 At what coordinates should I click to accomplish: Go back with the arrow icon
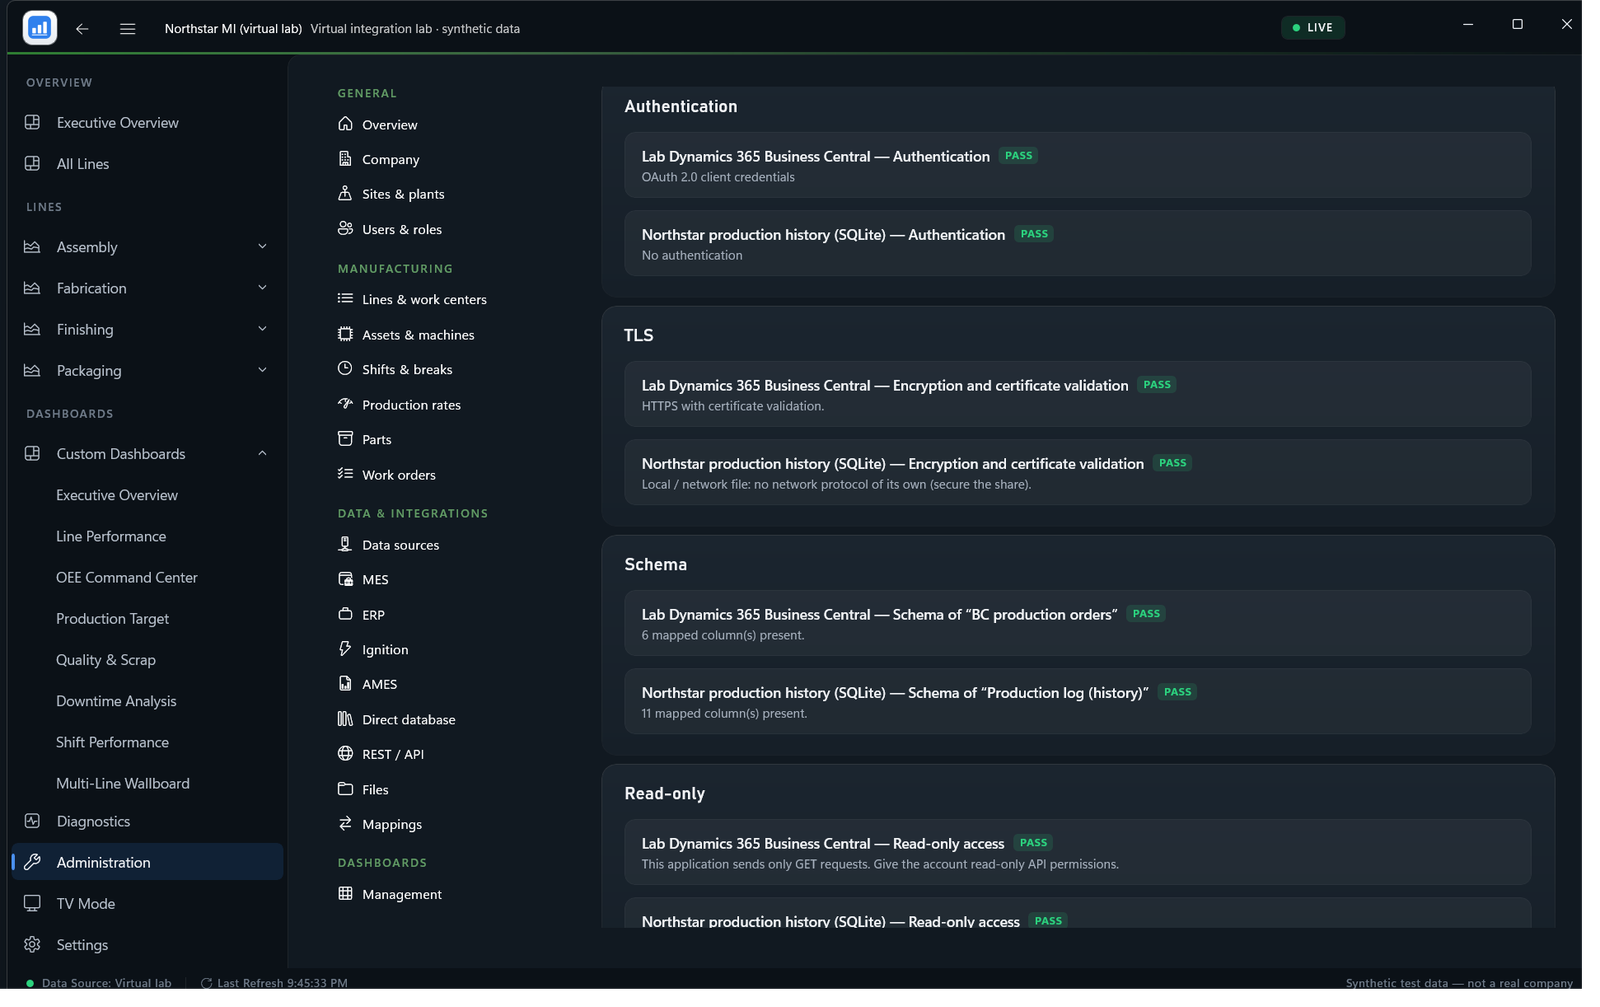click(x=83, y=29)
